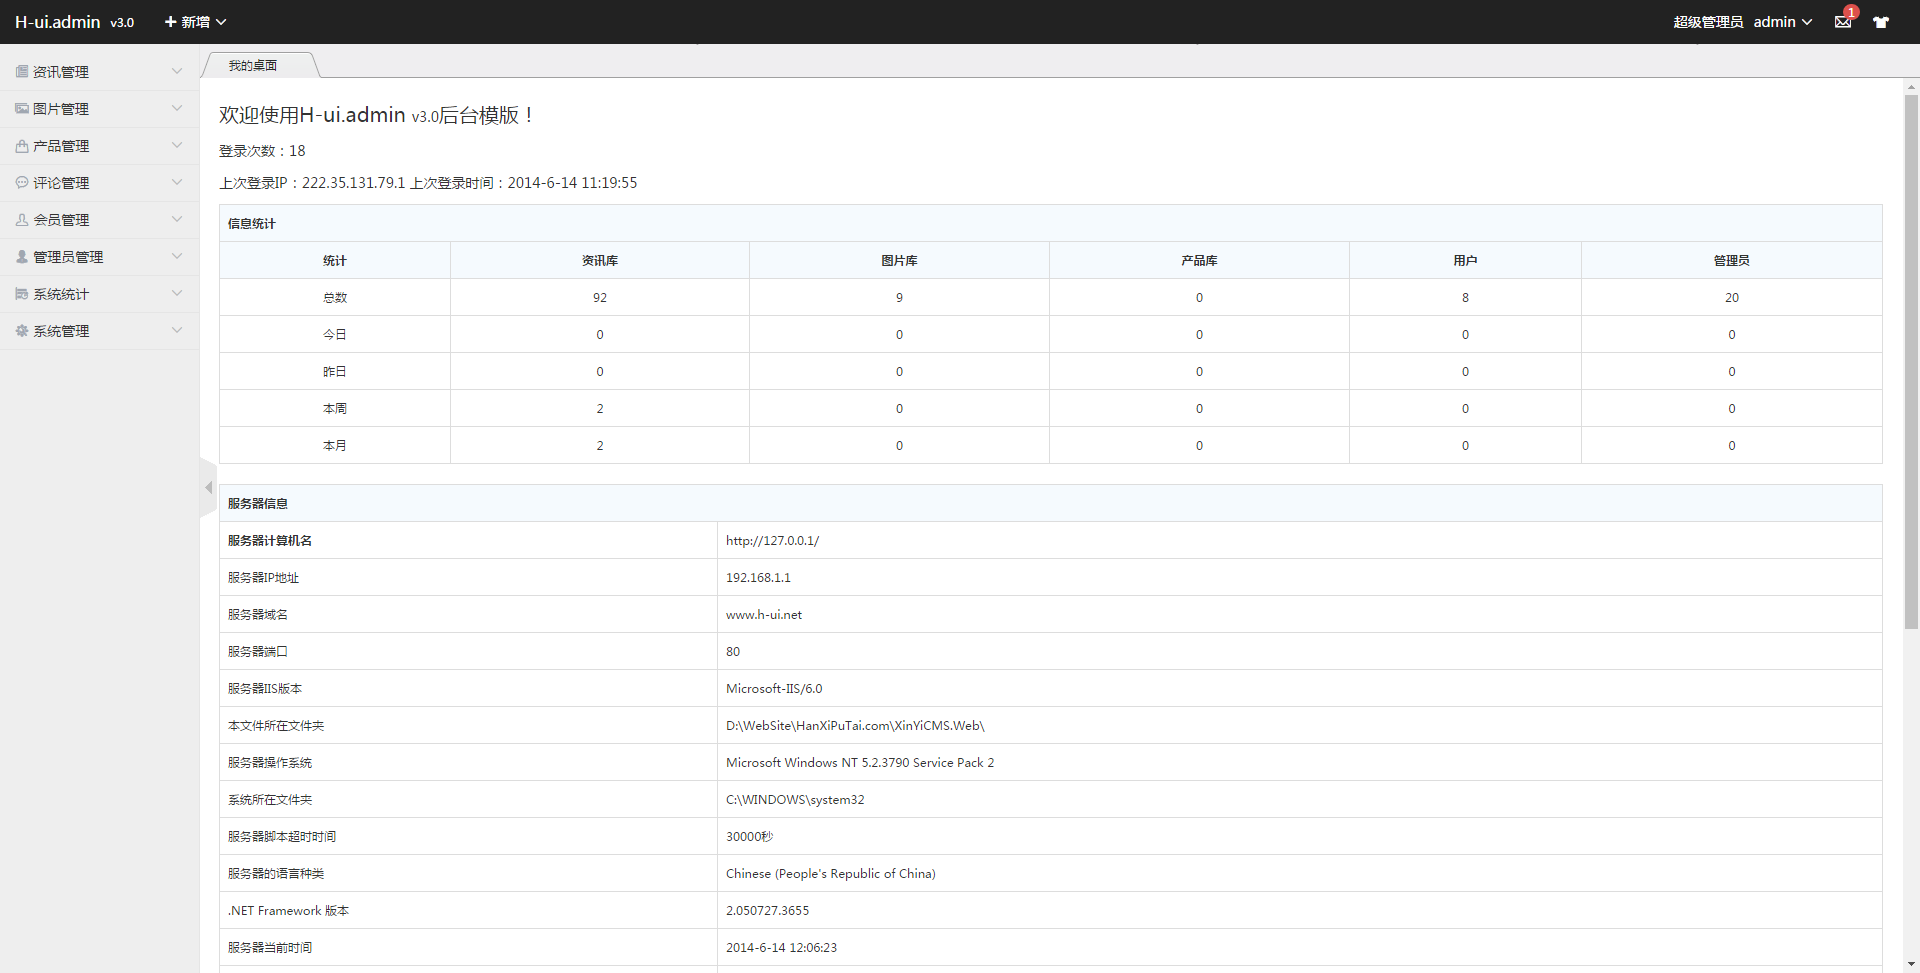Click the 管理员 column header
The height and width of the screenshot is (973, 1920).
[x=1731, y=261]
